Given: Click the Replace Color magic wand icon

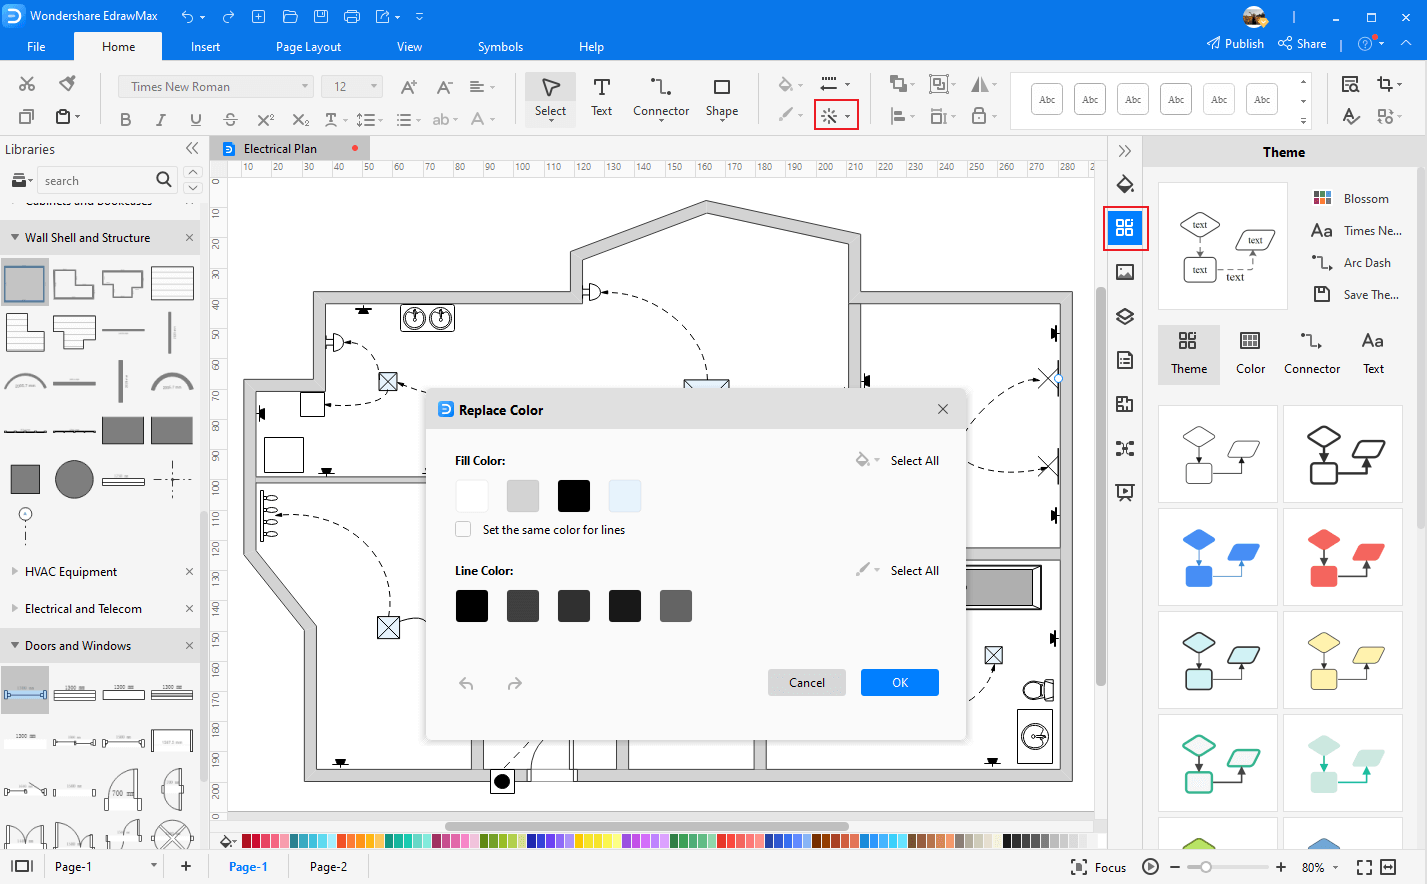Looking at the screenshot, I should (829, 117).
